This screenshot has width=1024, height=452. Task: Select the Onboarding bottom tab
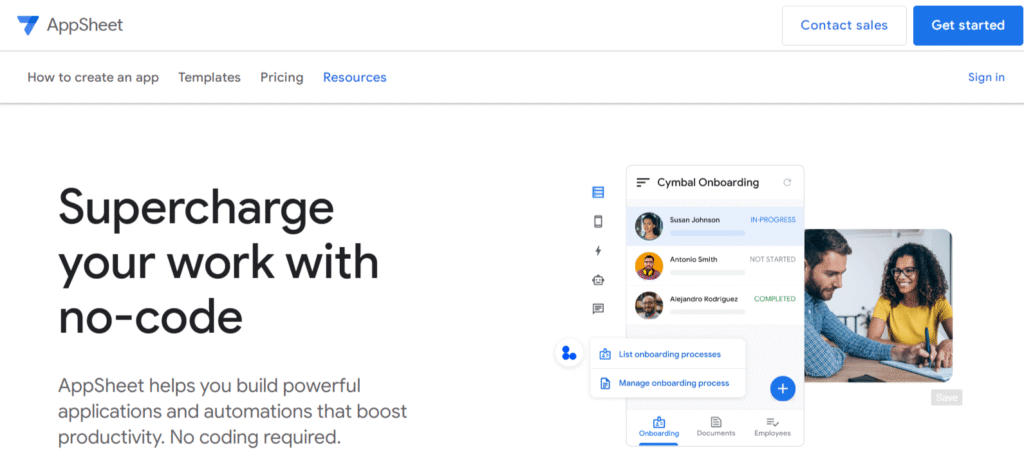659,427
